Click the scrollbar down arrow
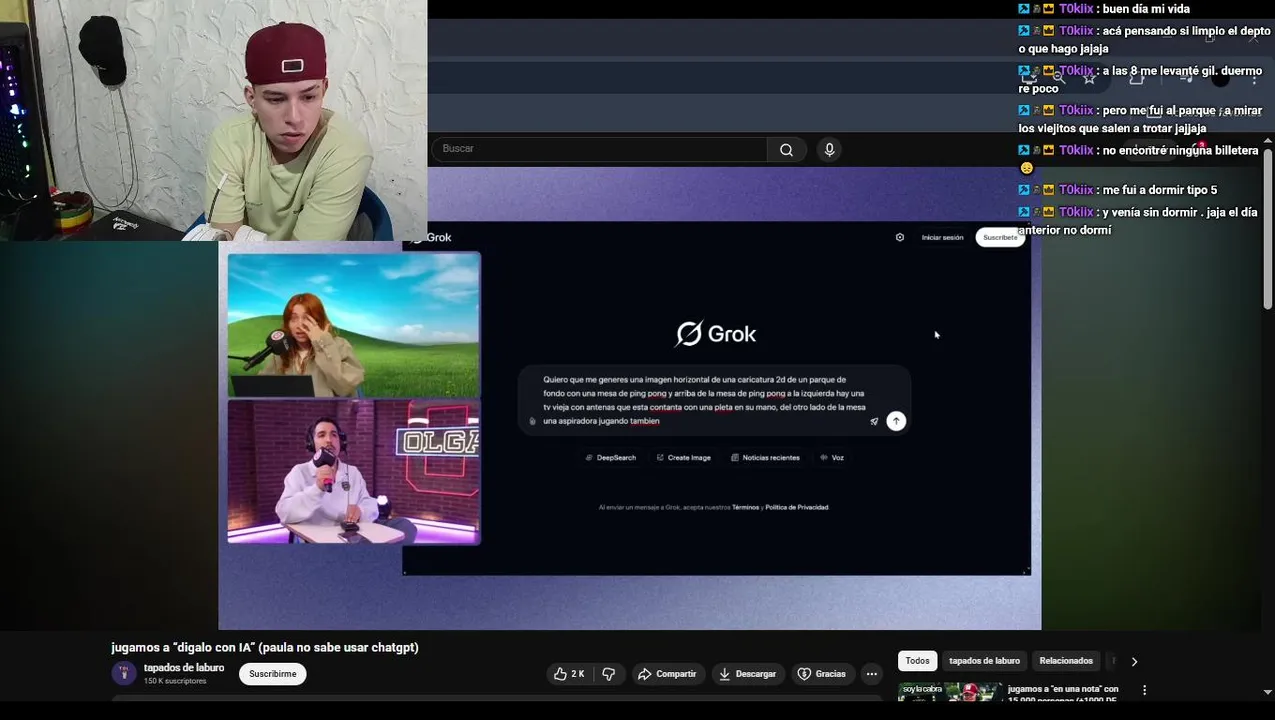1275x720 pixels. [x=1268, y=691]
